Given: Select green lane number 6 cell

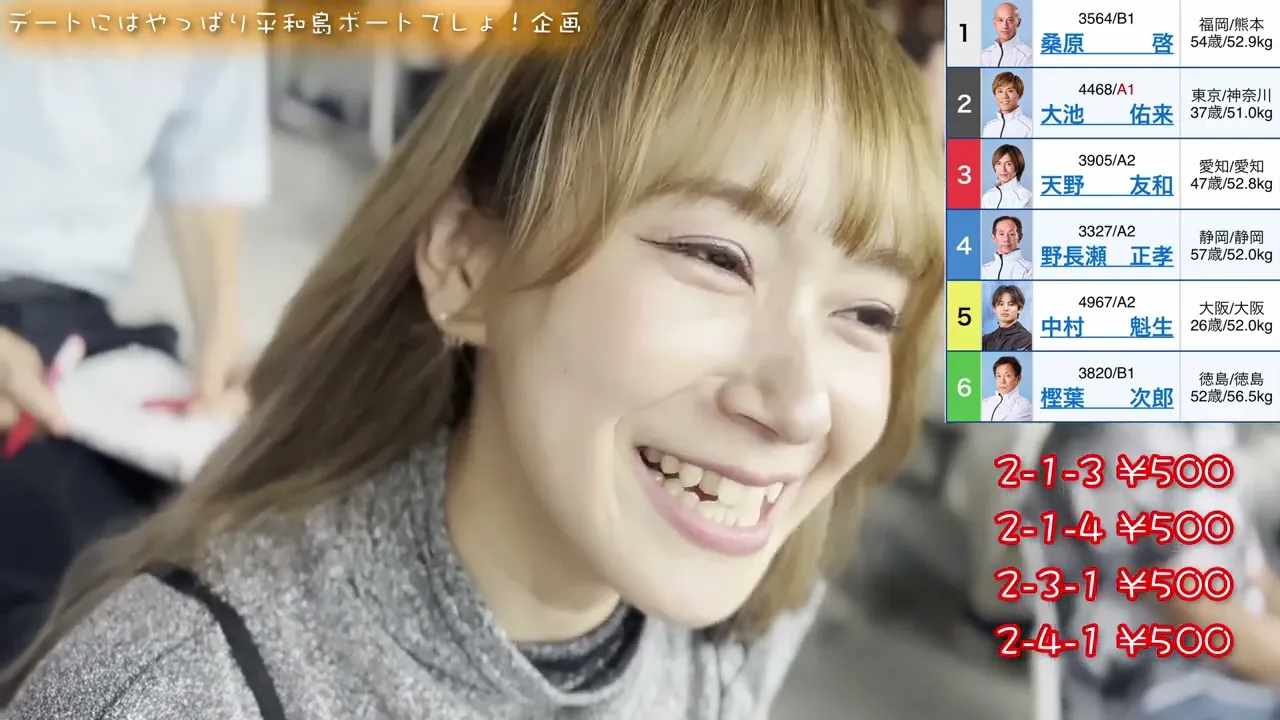Looking at the screenshot, I should [964, 387].
